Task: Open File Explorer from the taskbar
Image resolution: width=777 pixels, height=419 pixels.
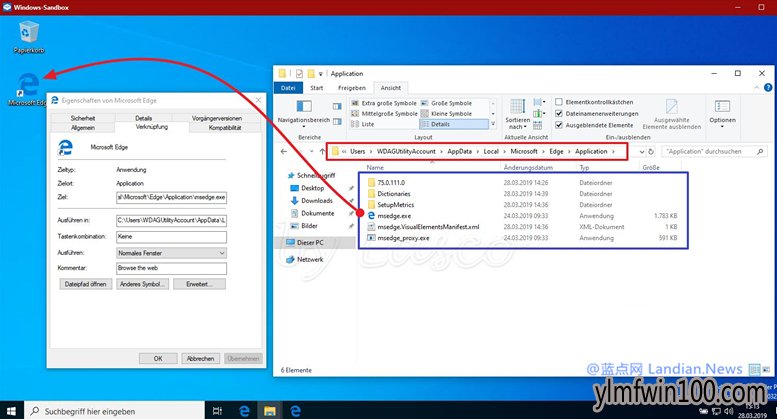Action: tap(270, 411)
